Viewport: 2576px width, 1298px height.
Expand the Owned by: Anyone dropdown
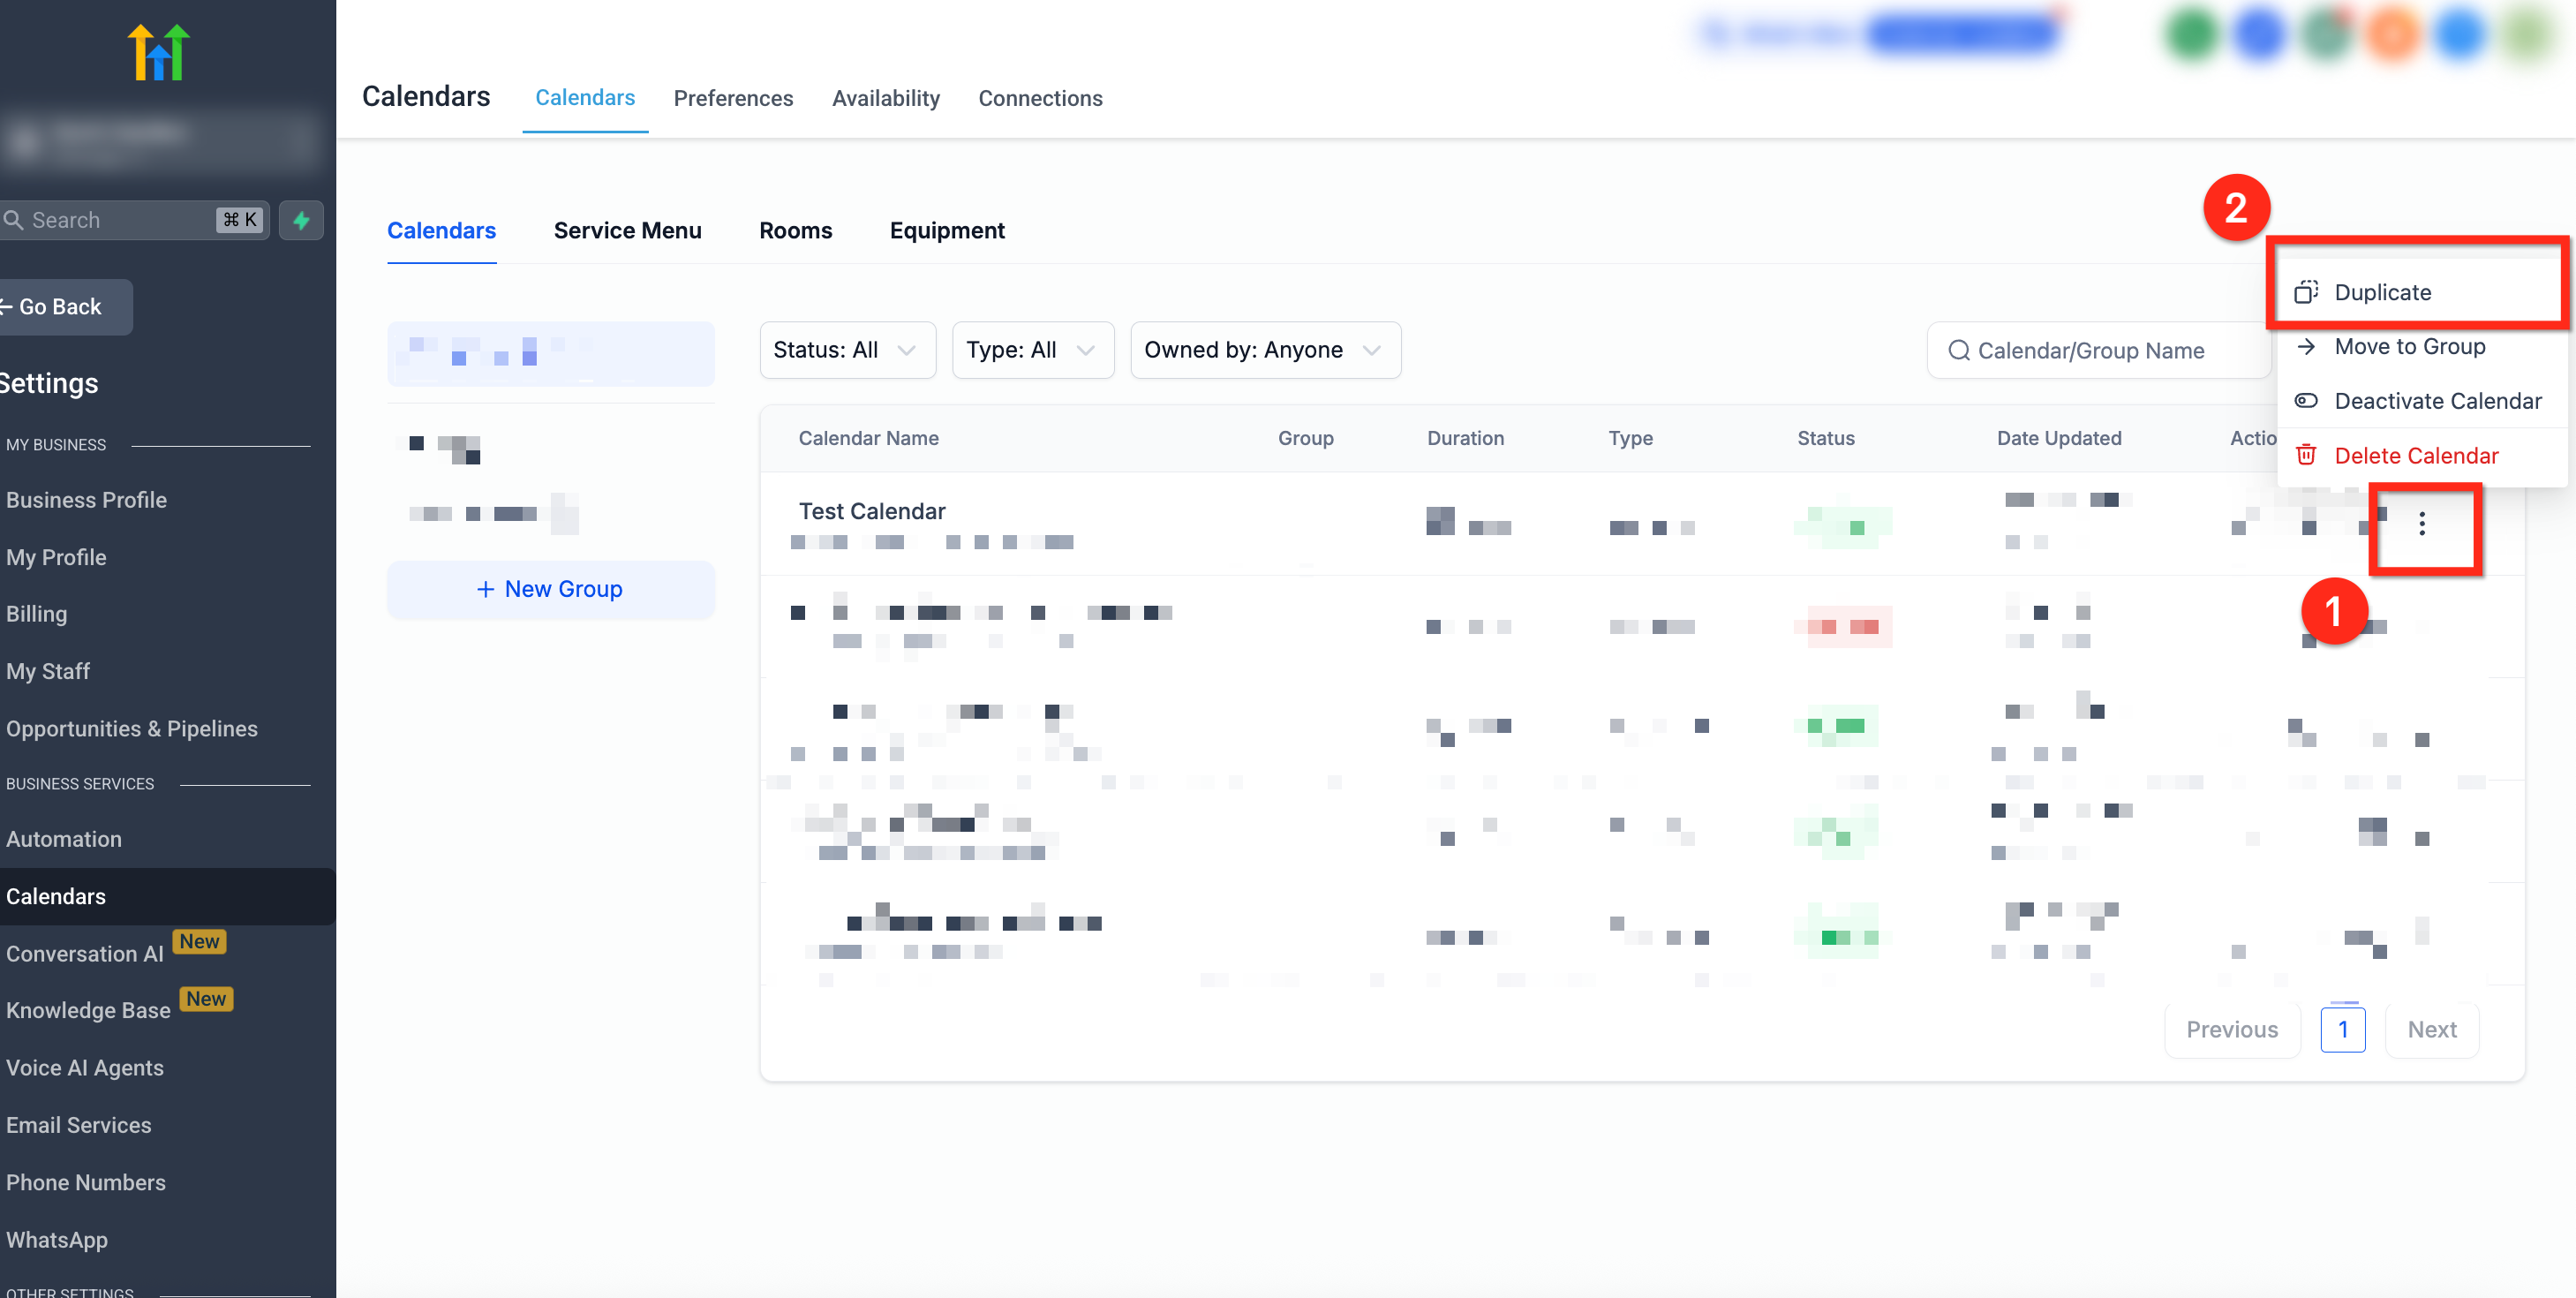(x=1264, y=350)
